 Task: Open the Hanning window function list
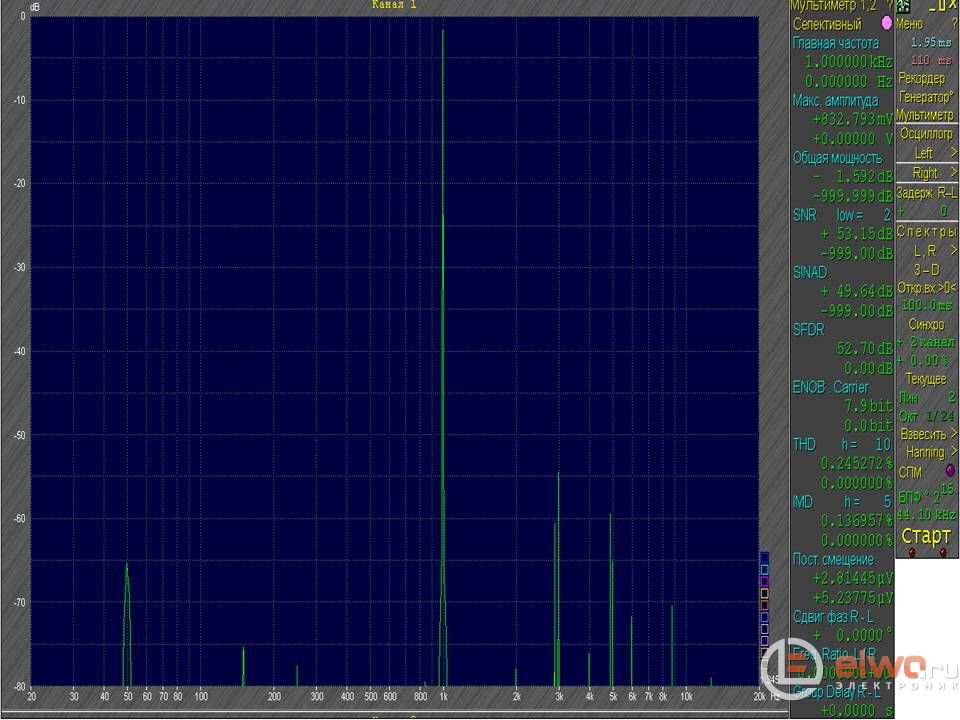coord(927,452)
